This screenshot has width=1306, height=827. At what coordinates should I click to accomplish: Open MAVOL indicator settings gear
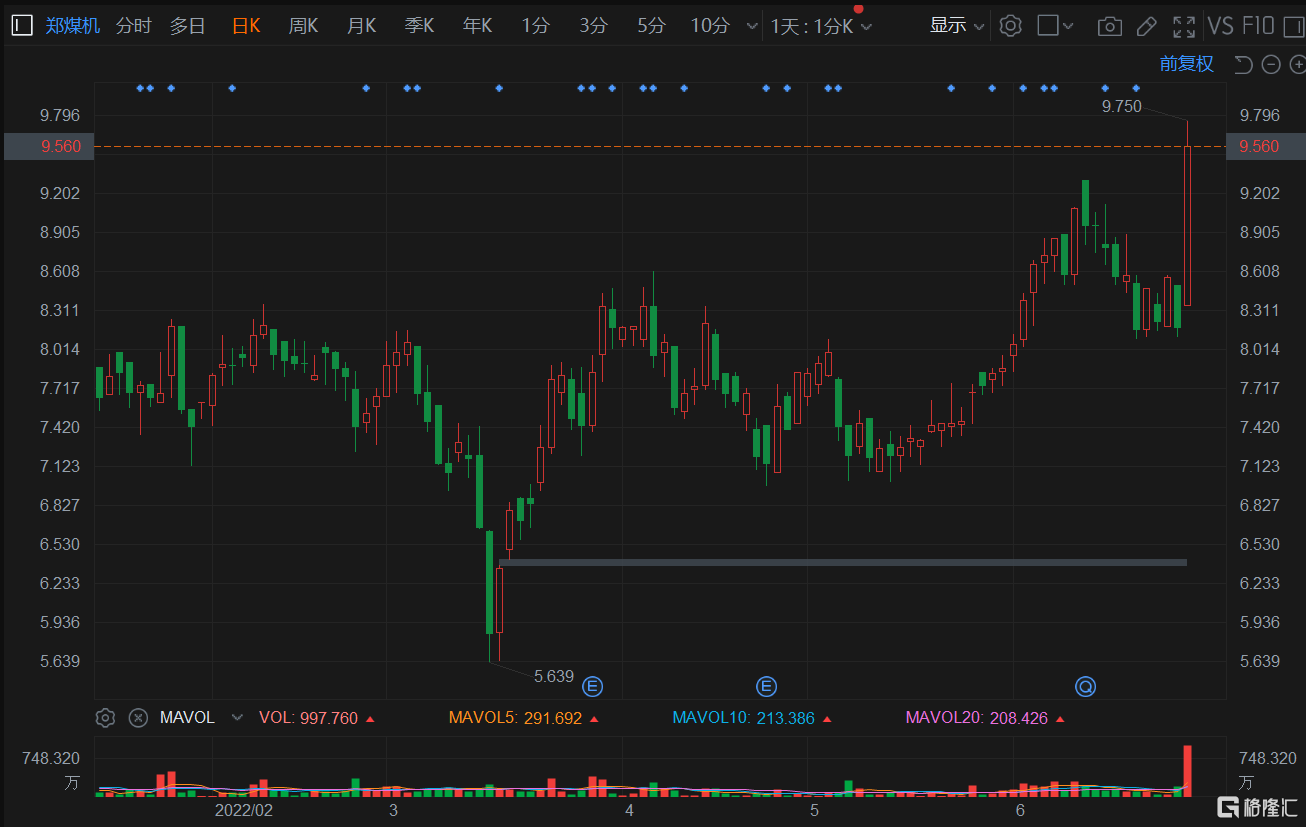(106, 717)
